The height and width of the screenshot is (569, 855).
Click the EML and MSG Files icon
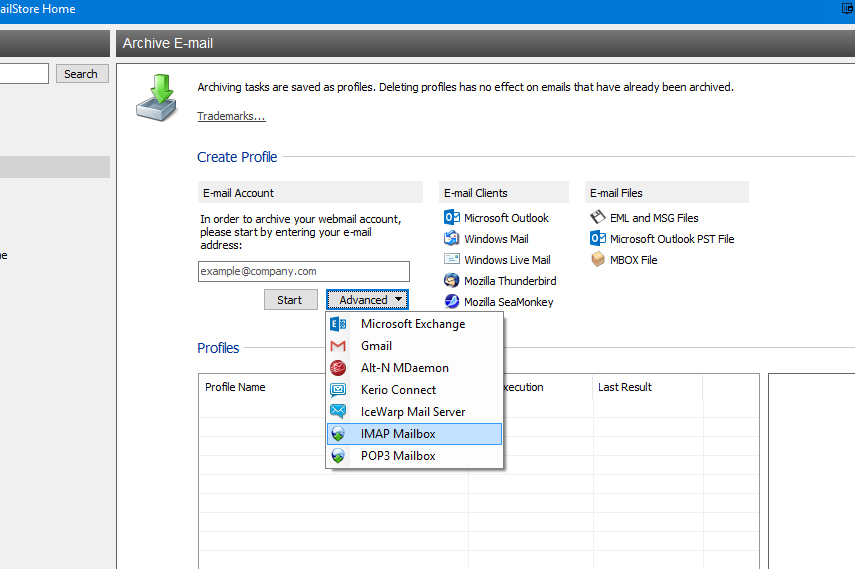click(598, 217)
